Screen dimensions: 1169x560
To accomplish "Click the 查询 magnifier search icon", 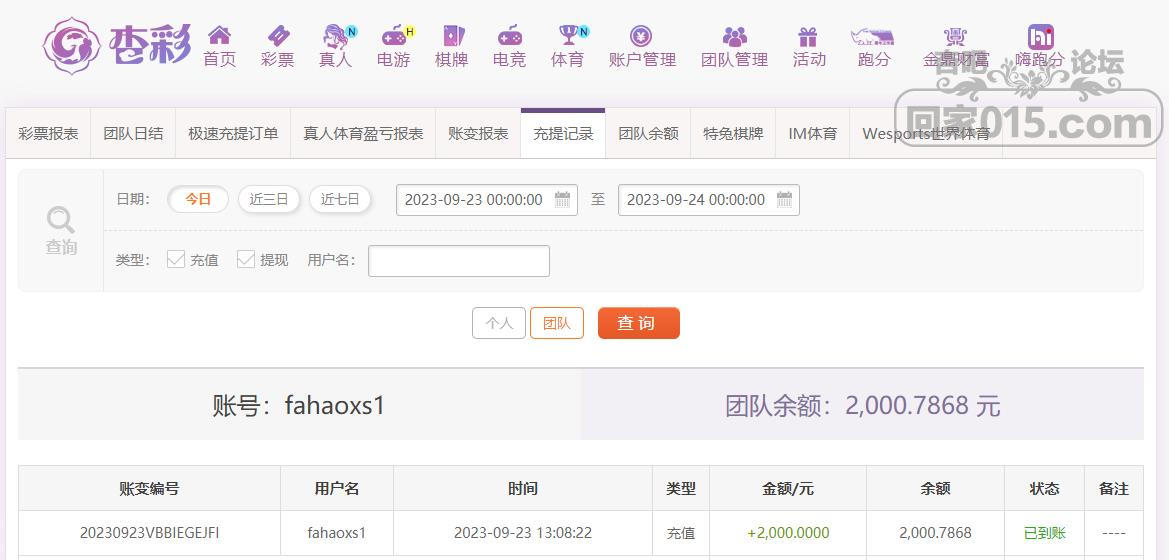I will (60, 221).
